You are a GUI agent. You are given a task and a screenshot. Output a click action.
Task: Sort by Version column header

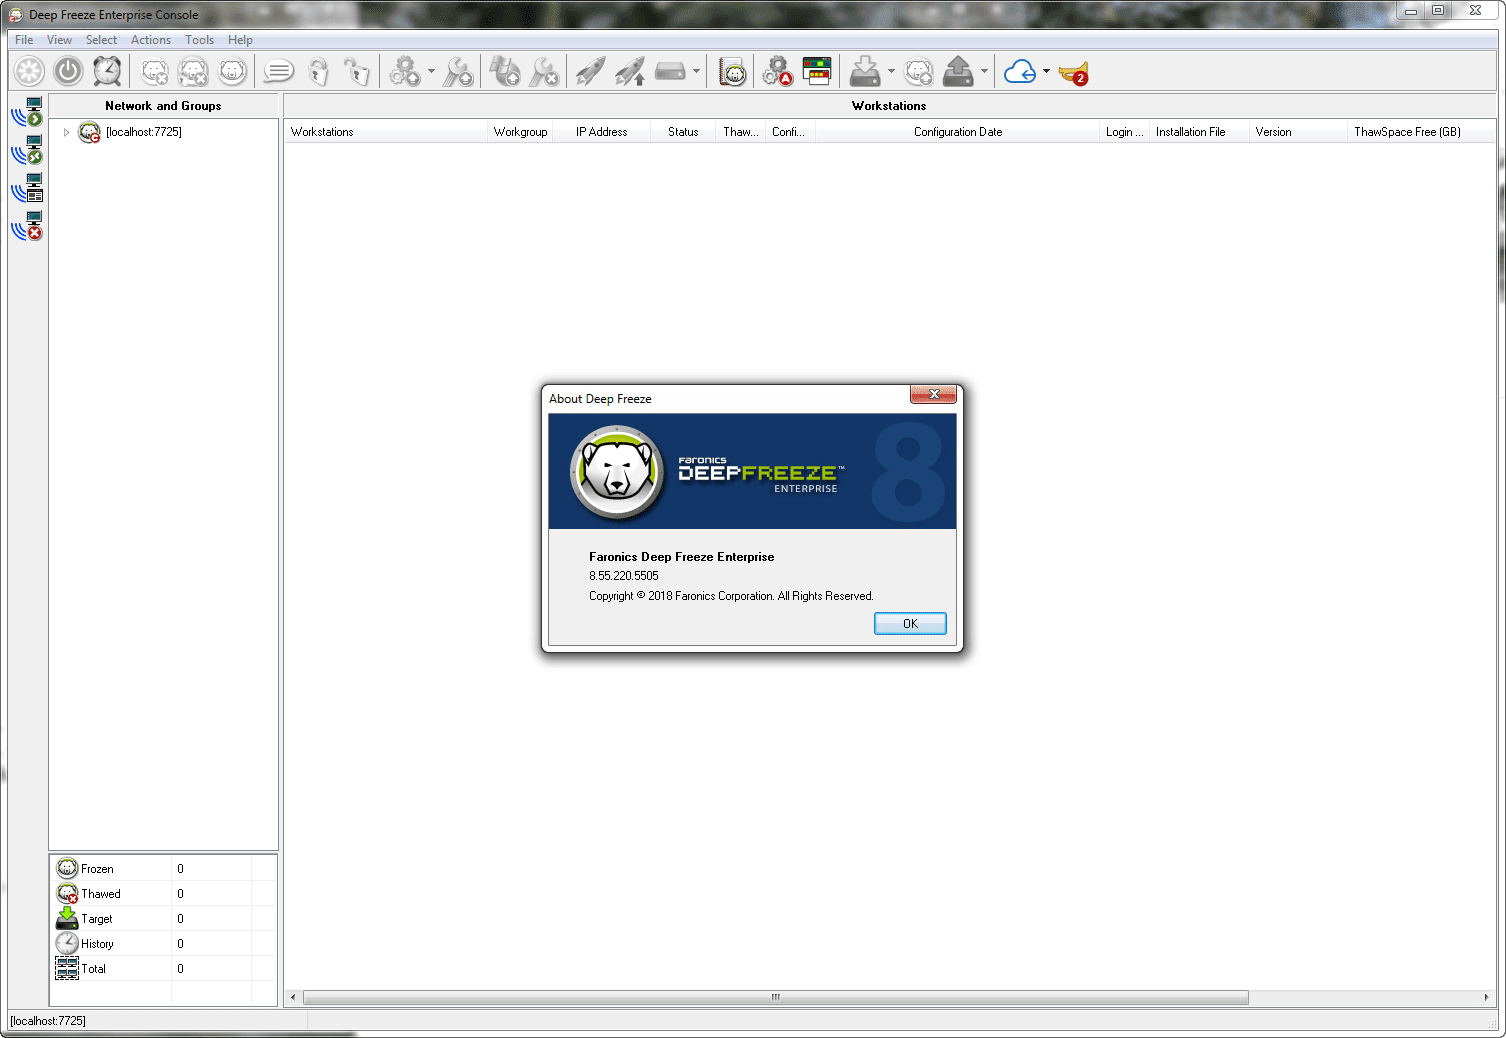coord(1298,132)
